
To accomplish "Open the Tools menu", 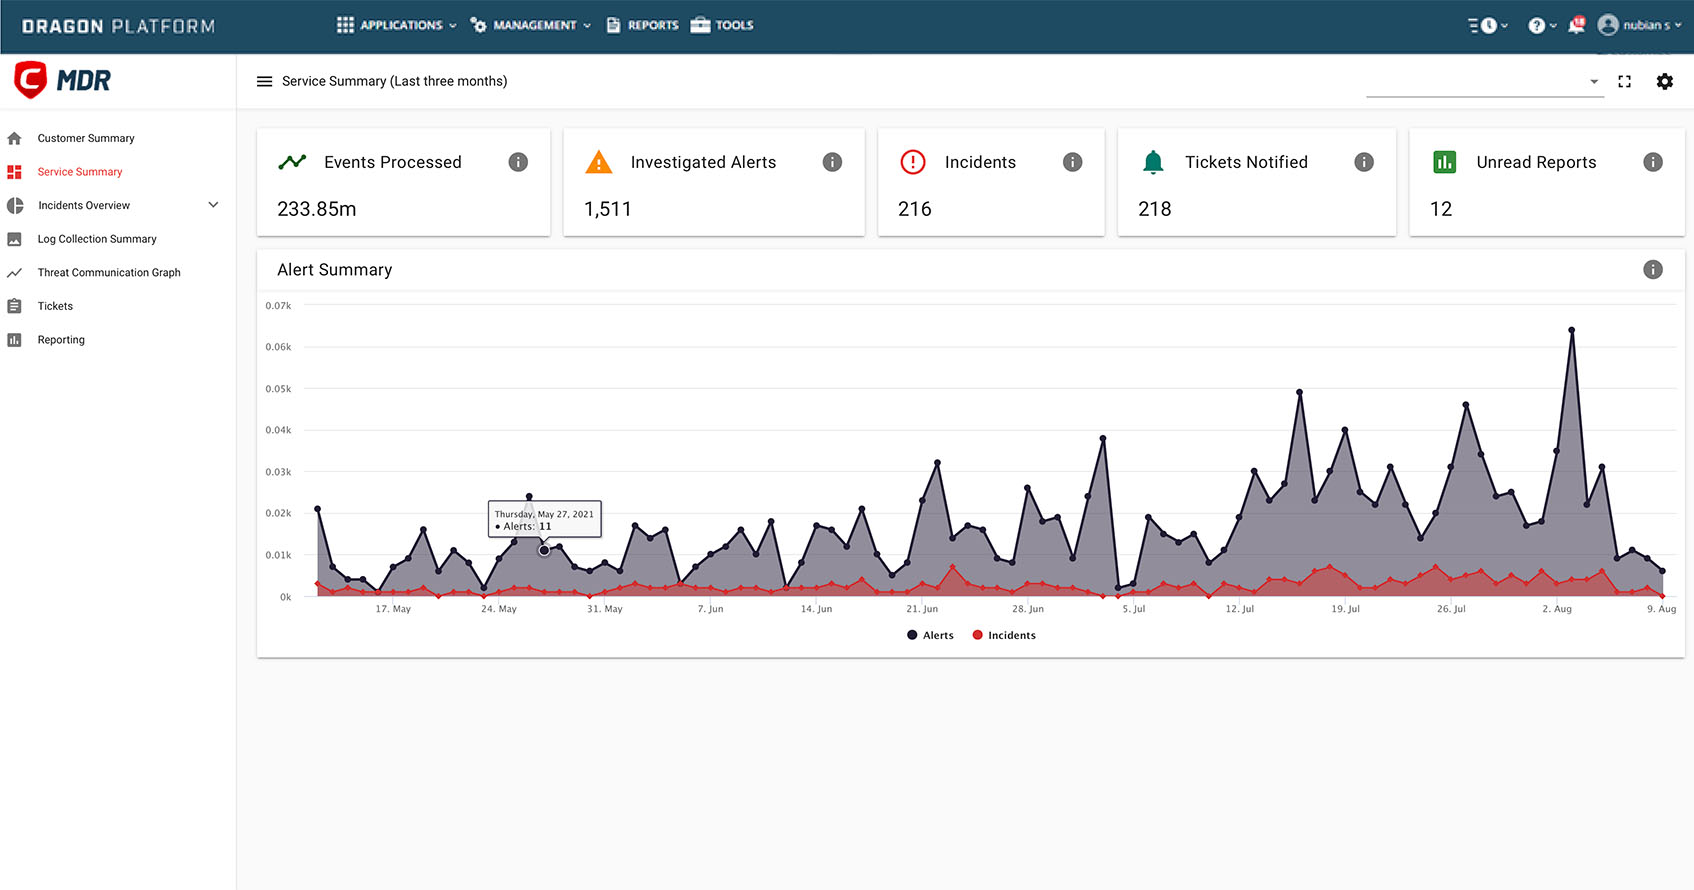I will tap(722, 25).
